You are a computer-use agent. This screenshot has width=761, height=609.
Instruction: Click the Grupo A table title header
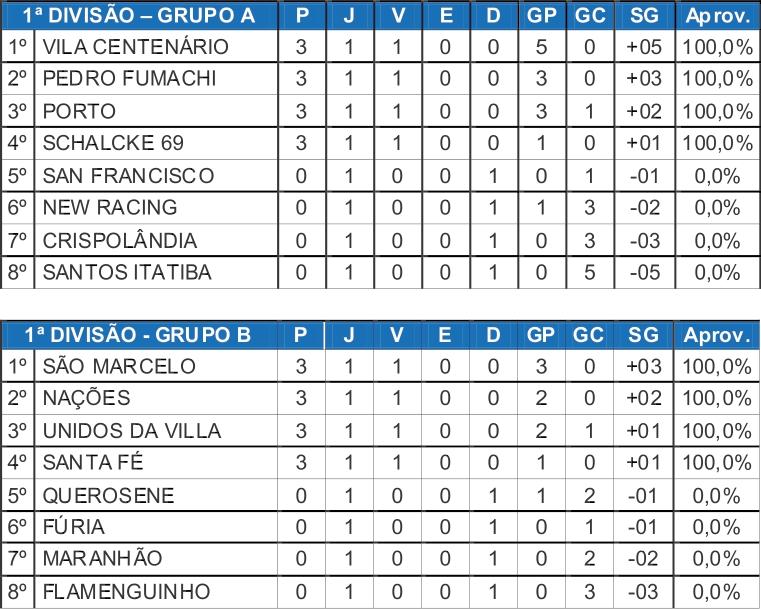(139, 16)
